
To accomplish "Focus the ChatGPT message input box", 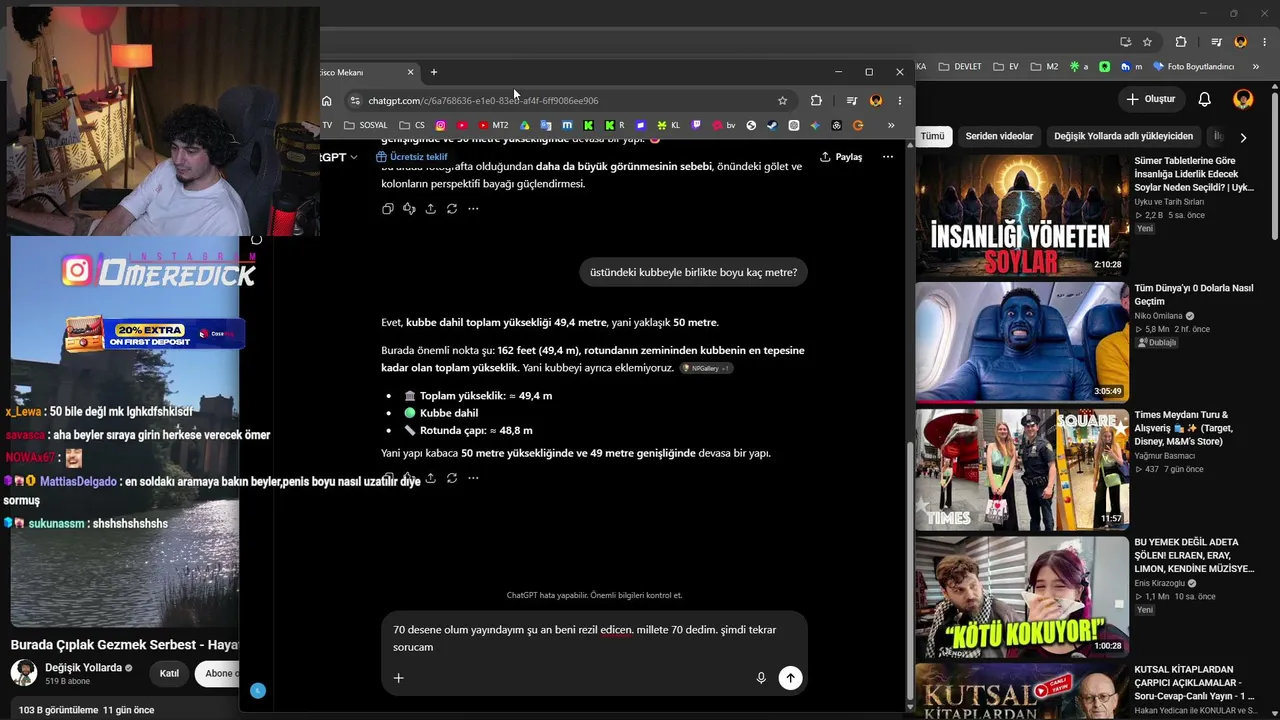I will (x=592, y=638).
